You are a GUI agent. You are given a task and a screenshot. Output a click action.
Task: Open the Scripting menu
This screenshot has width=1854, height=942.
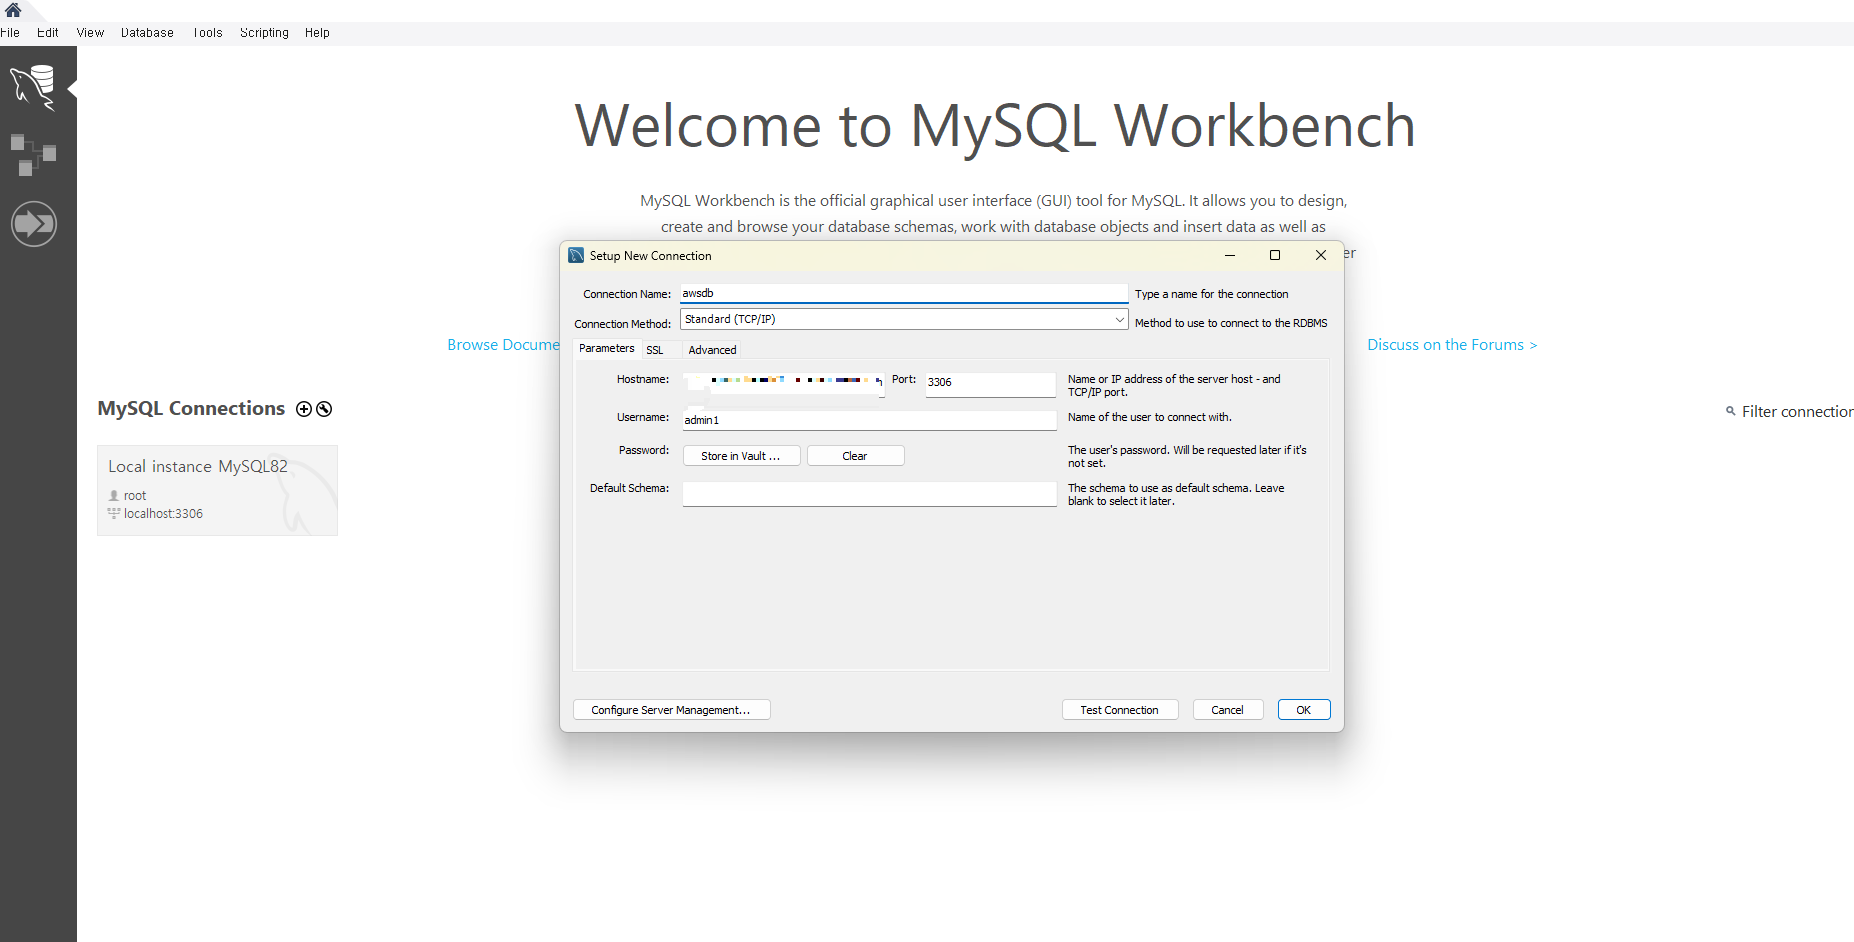[264, 33]
